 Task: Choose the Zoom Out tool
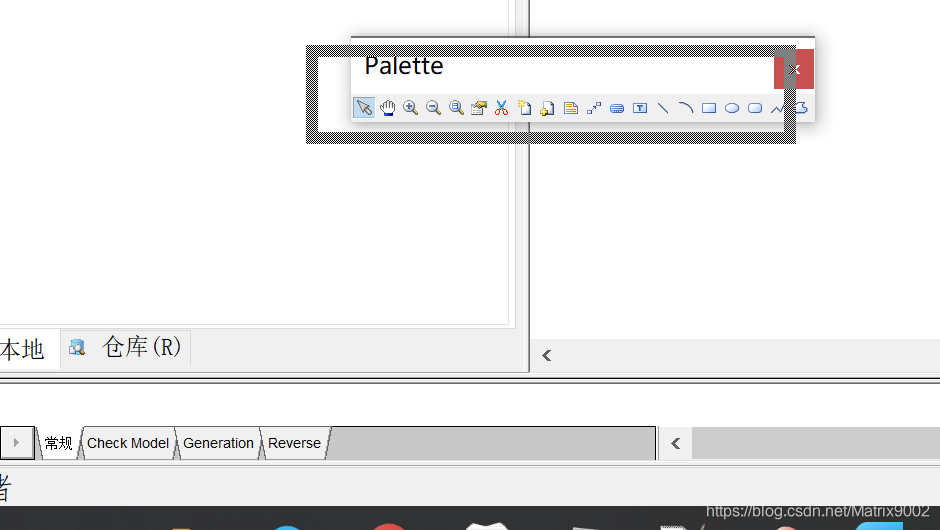433,108
